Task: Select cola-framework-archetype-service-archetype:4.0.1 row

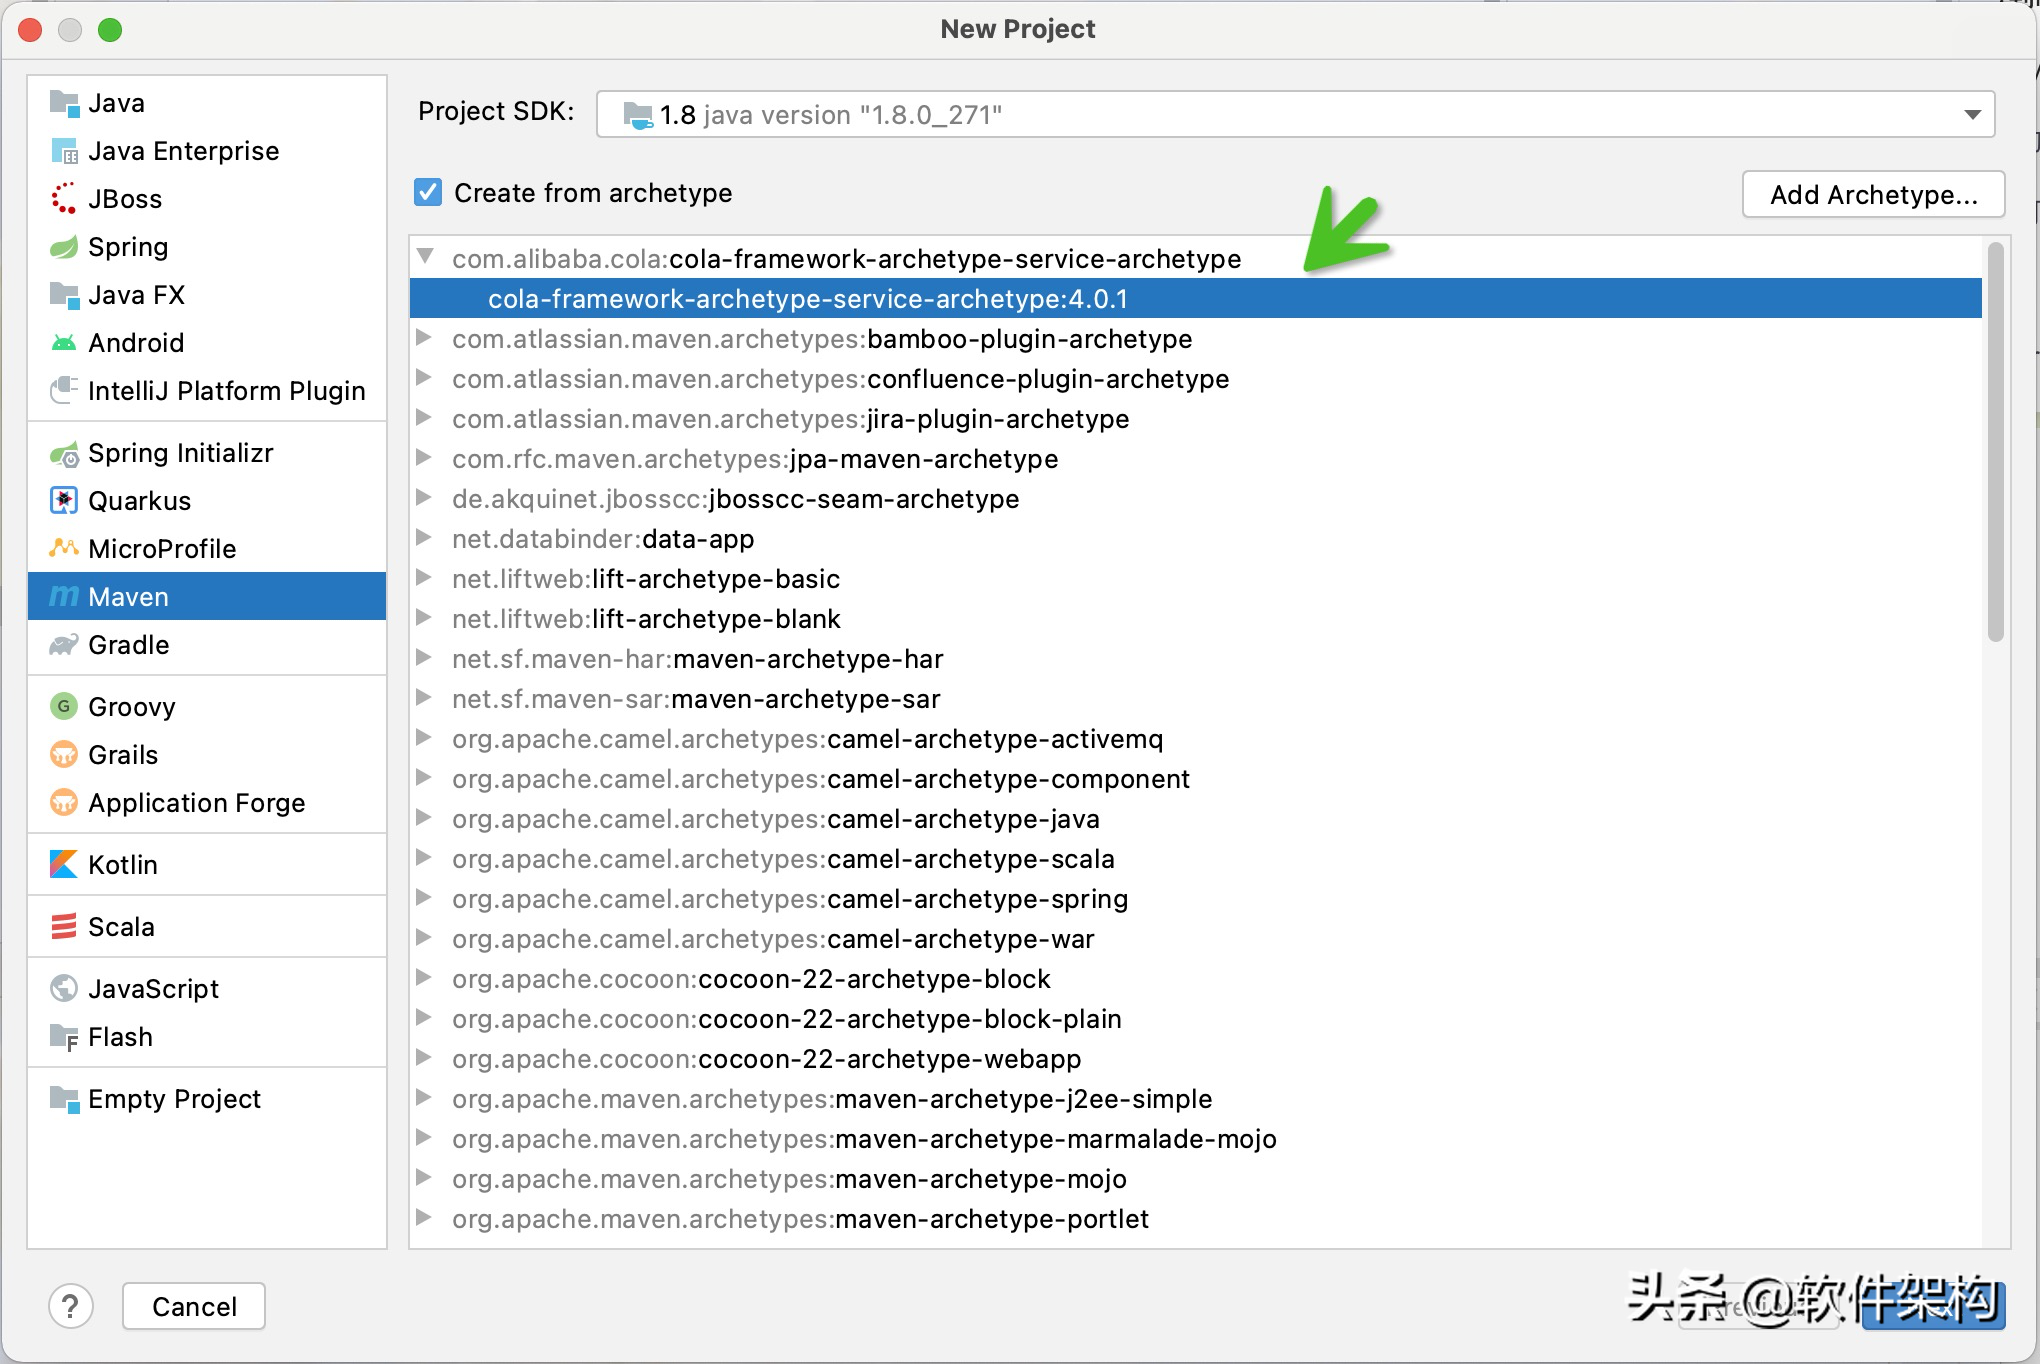Action: [x=1195, y=299]
